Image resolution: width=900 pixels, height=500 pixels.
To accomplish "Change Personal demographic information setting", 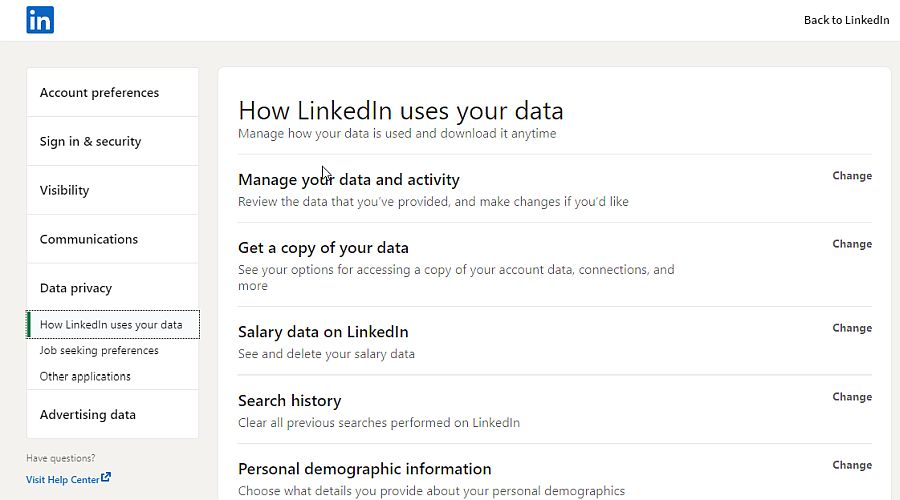I will click(852, 465).
